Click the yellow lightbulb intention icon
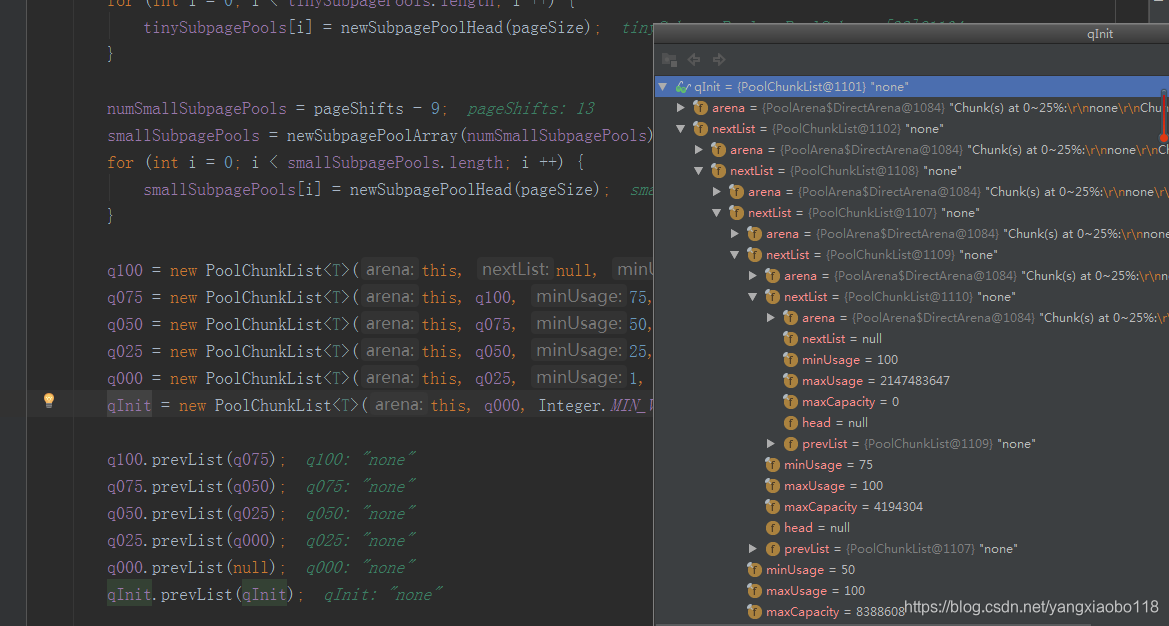1169x626 pixels. tap(48, 400)
